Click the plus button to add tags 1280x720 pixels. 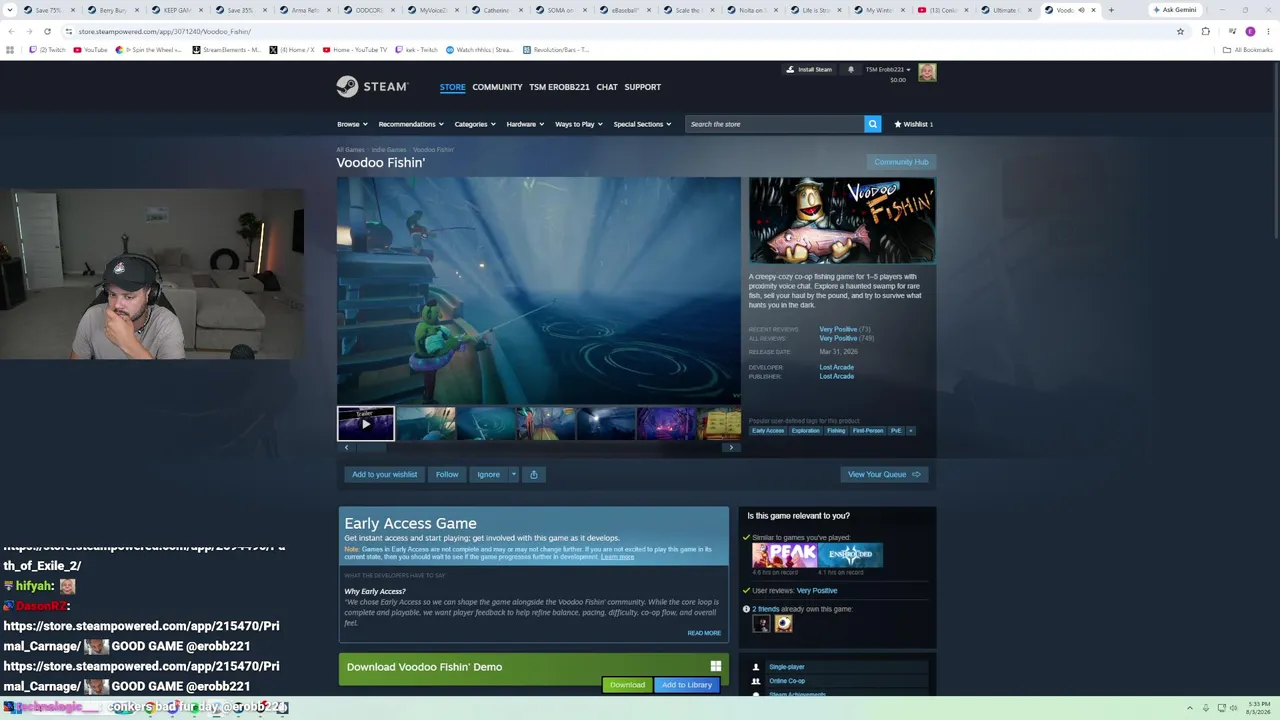910,431
